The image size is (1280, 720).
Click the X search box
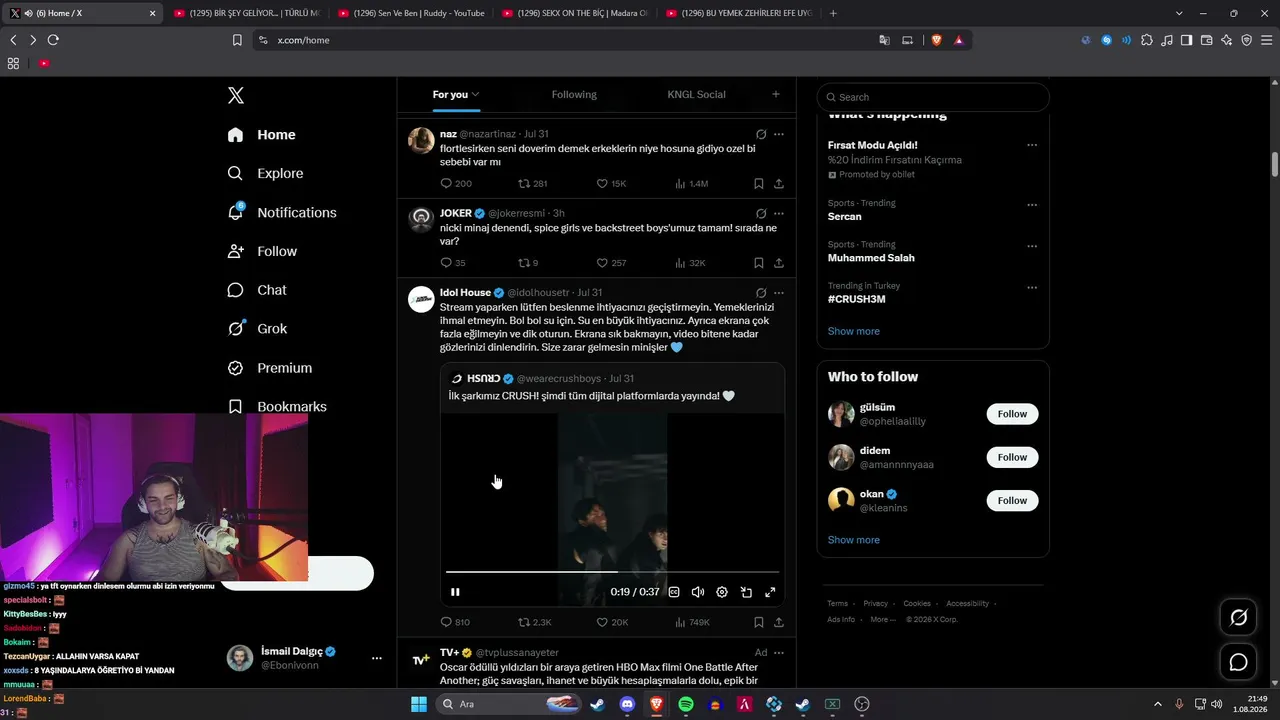[933, 97]
